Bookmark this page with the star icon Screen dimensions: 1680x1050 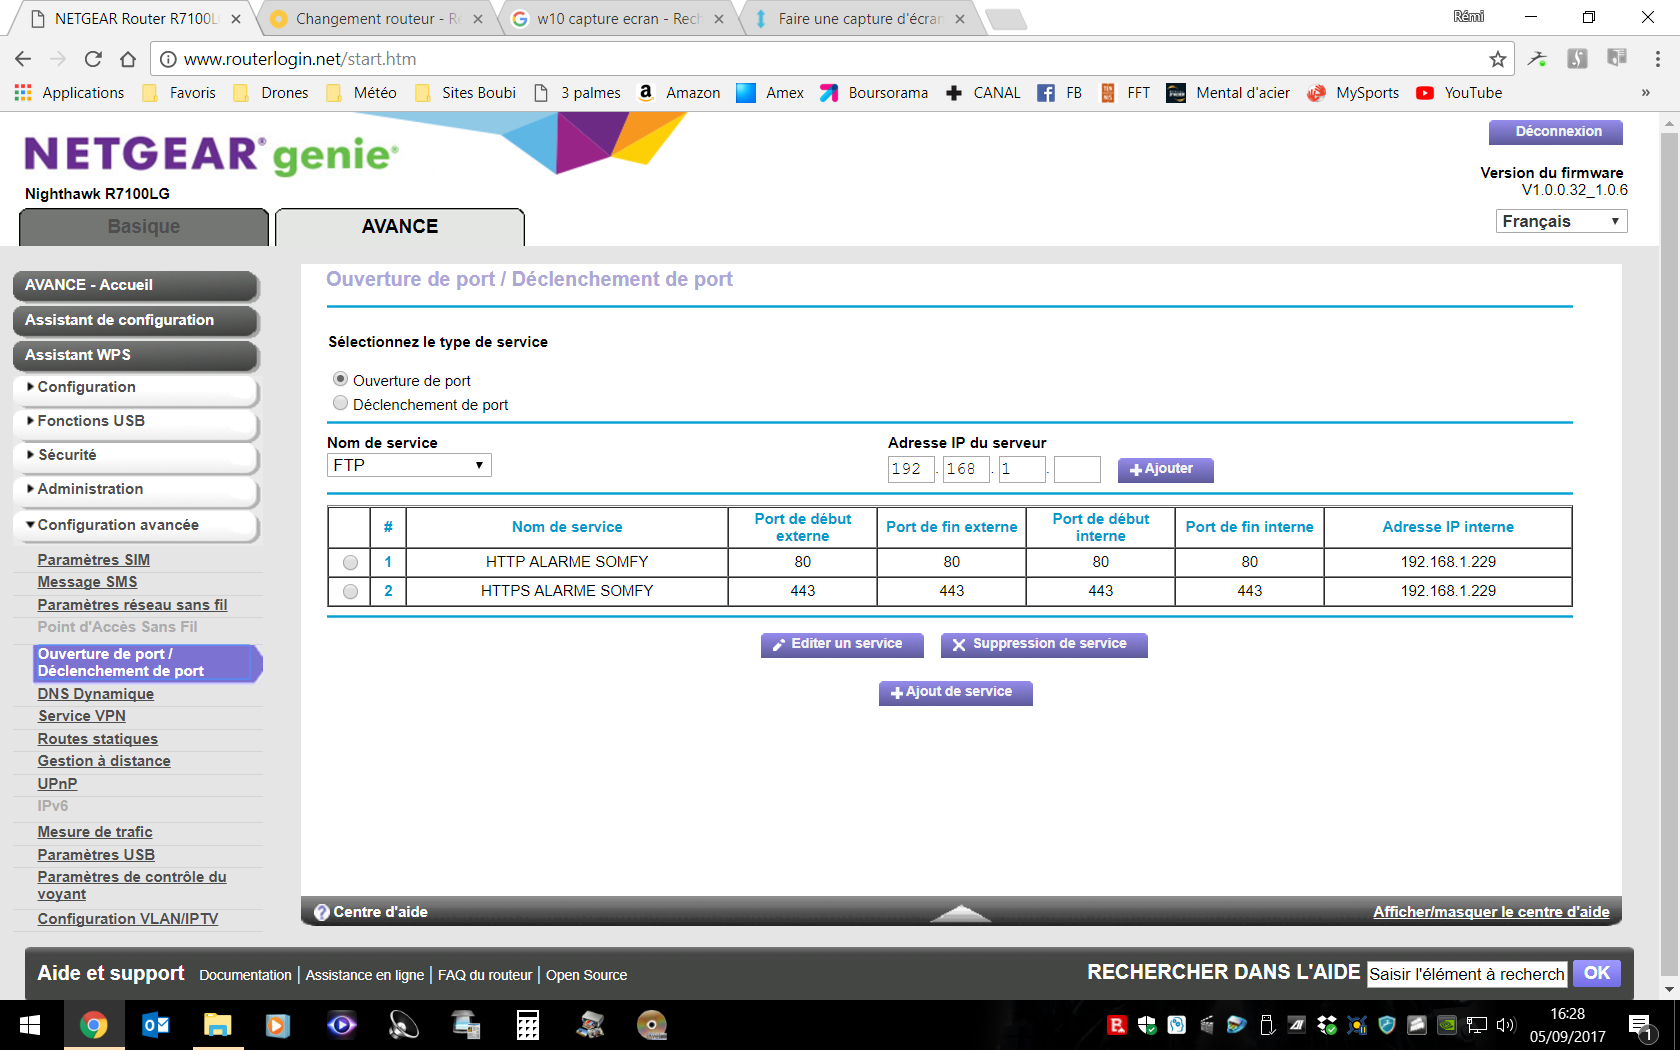coord(1497,59)
